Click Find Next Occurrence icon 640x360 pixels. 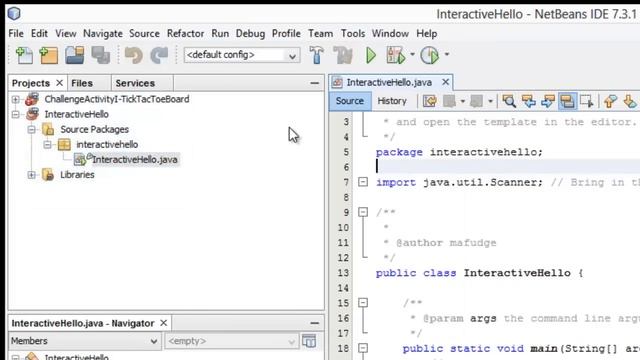[x=548, y=101]
